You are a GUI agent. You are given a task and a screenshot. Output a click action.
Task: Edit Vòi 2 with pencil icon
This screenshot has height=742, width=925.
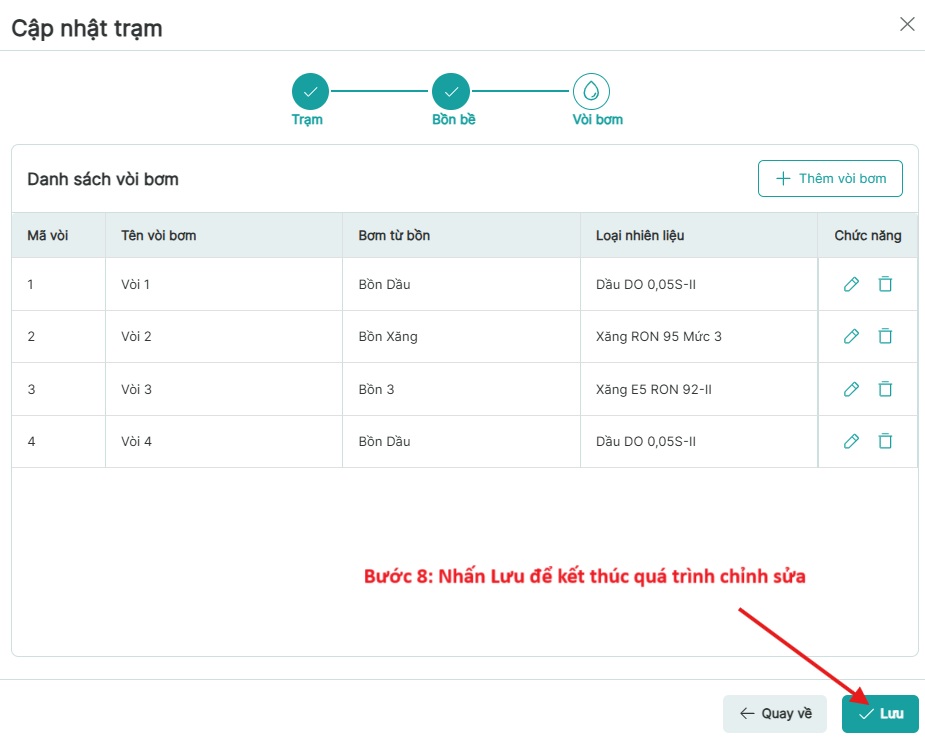(x=851, y=336)
